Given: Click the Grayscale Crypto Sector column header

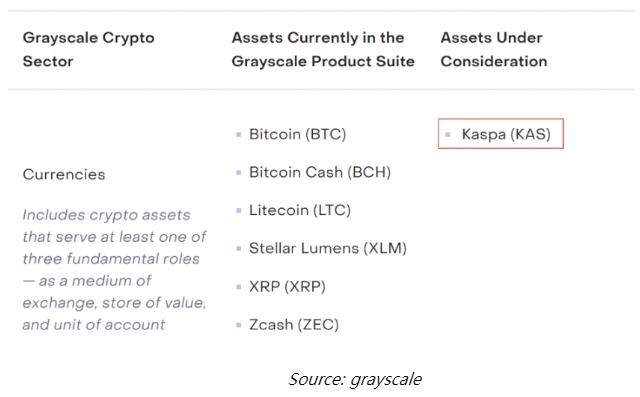Looking at the screenshot, I should (x=89, y=49).
